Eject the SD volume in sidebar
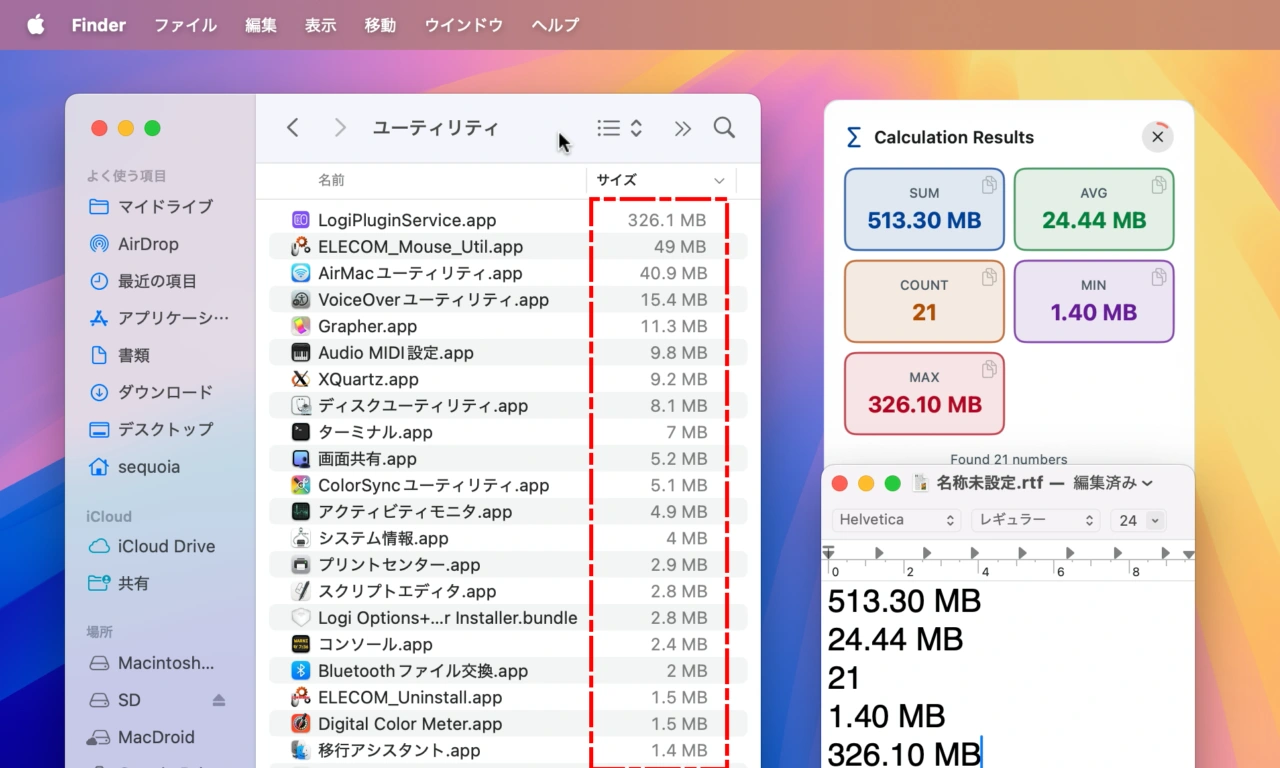 pos(219,700)
